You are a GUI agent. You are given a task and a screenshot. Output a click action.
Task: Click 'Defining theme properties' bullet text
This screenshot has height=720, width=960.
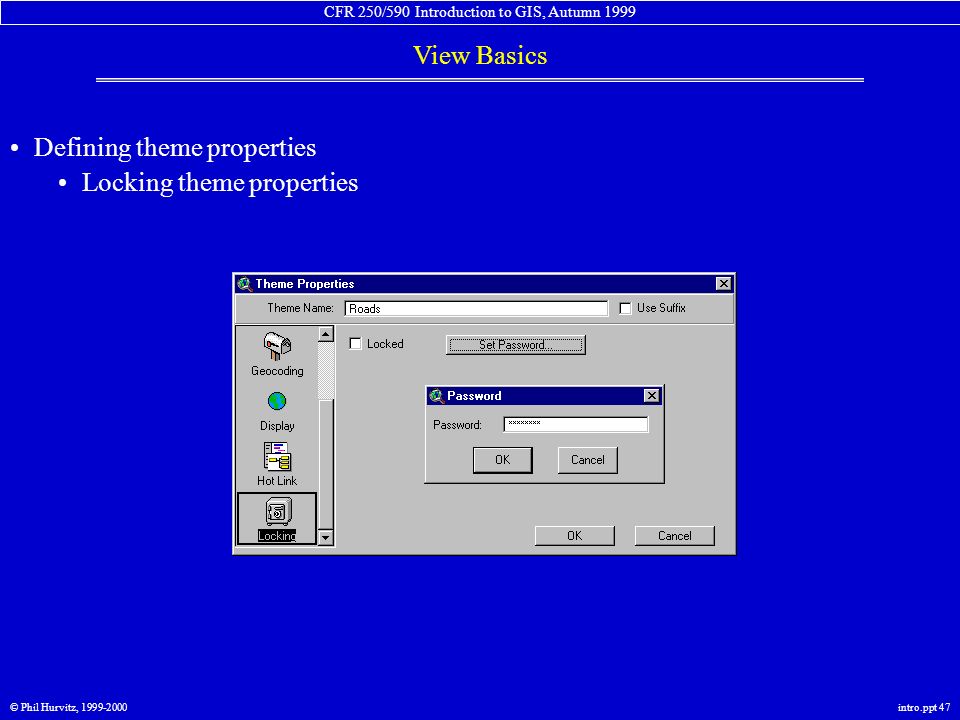[x=174, y=148]
